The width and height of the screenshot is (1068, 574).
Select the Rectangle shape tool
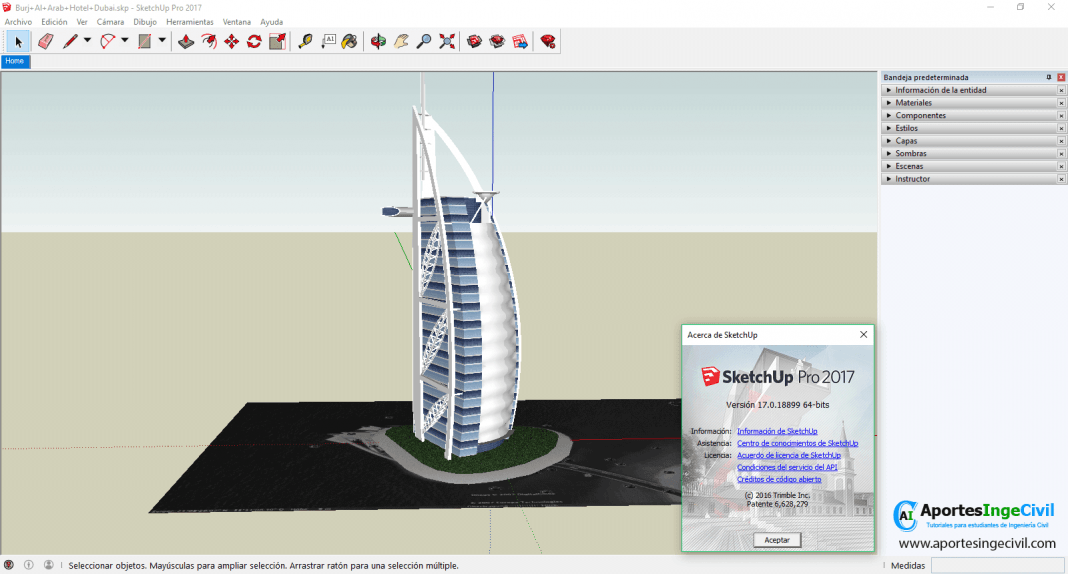144,42
